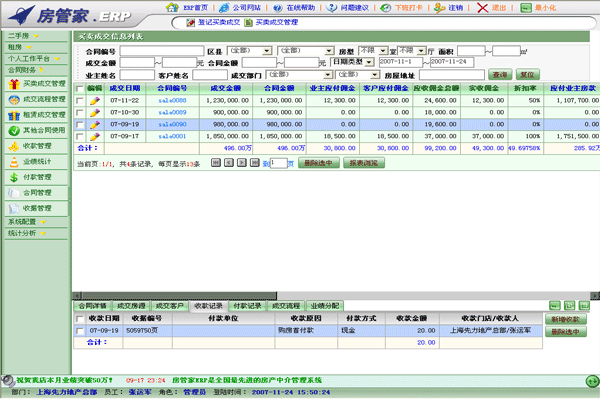
Task: Open the 公司网站 toolbar item
Action: tap(243, 8)
